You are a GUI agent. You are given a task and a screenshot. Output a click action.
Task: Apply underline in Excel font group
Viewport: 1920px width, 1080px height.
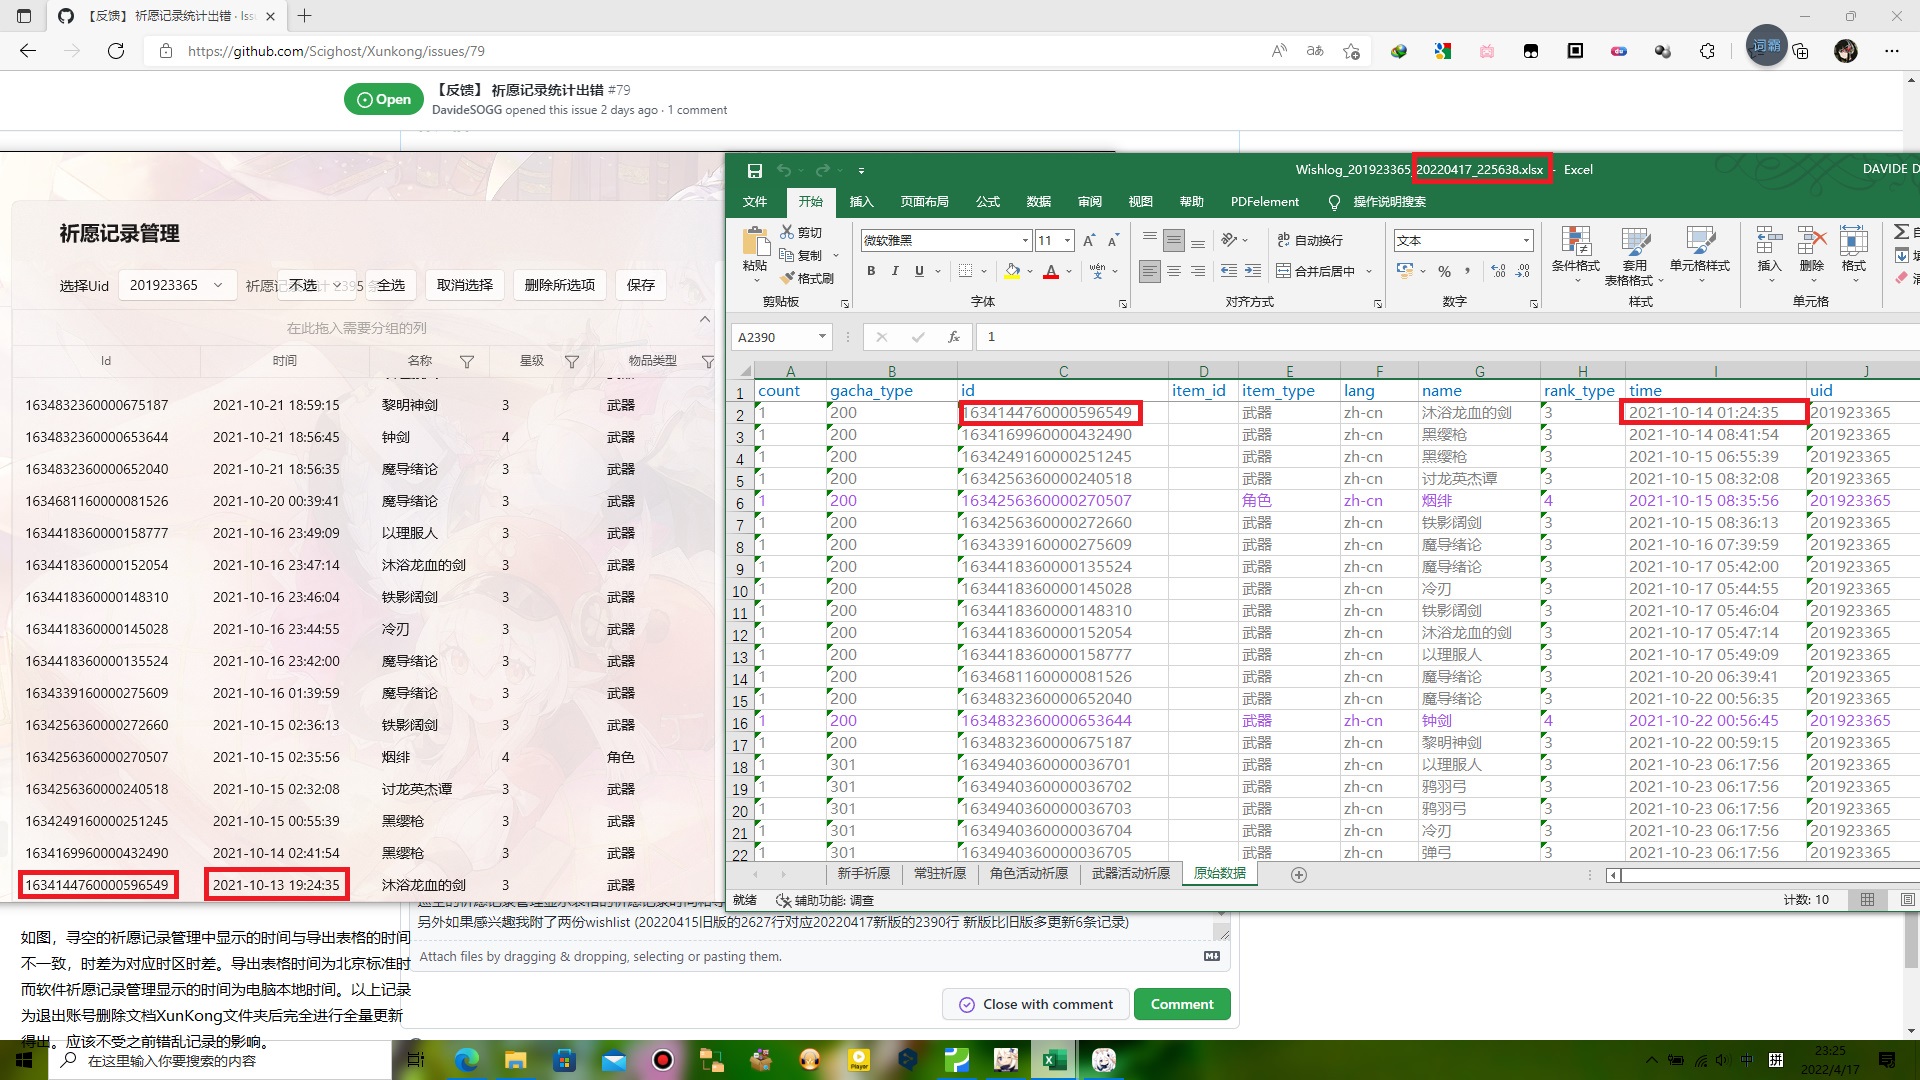pos(919,271)
